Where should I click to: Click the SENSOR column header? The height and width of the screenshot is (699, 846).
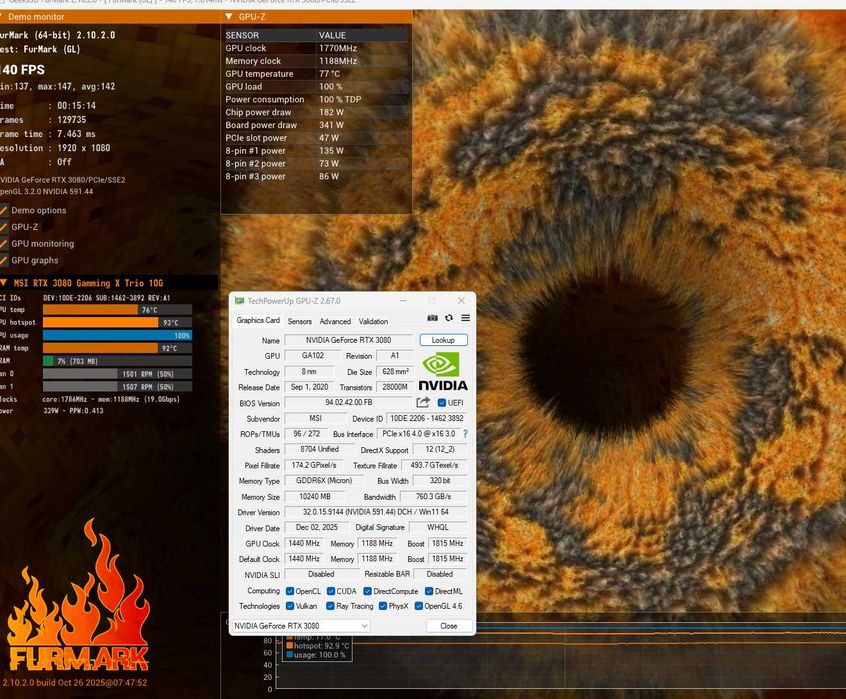(x=269, y=36)
